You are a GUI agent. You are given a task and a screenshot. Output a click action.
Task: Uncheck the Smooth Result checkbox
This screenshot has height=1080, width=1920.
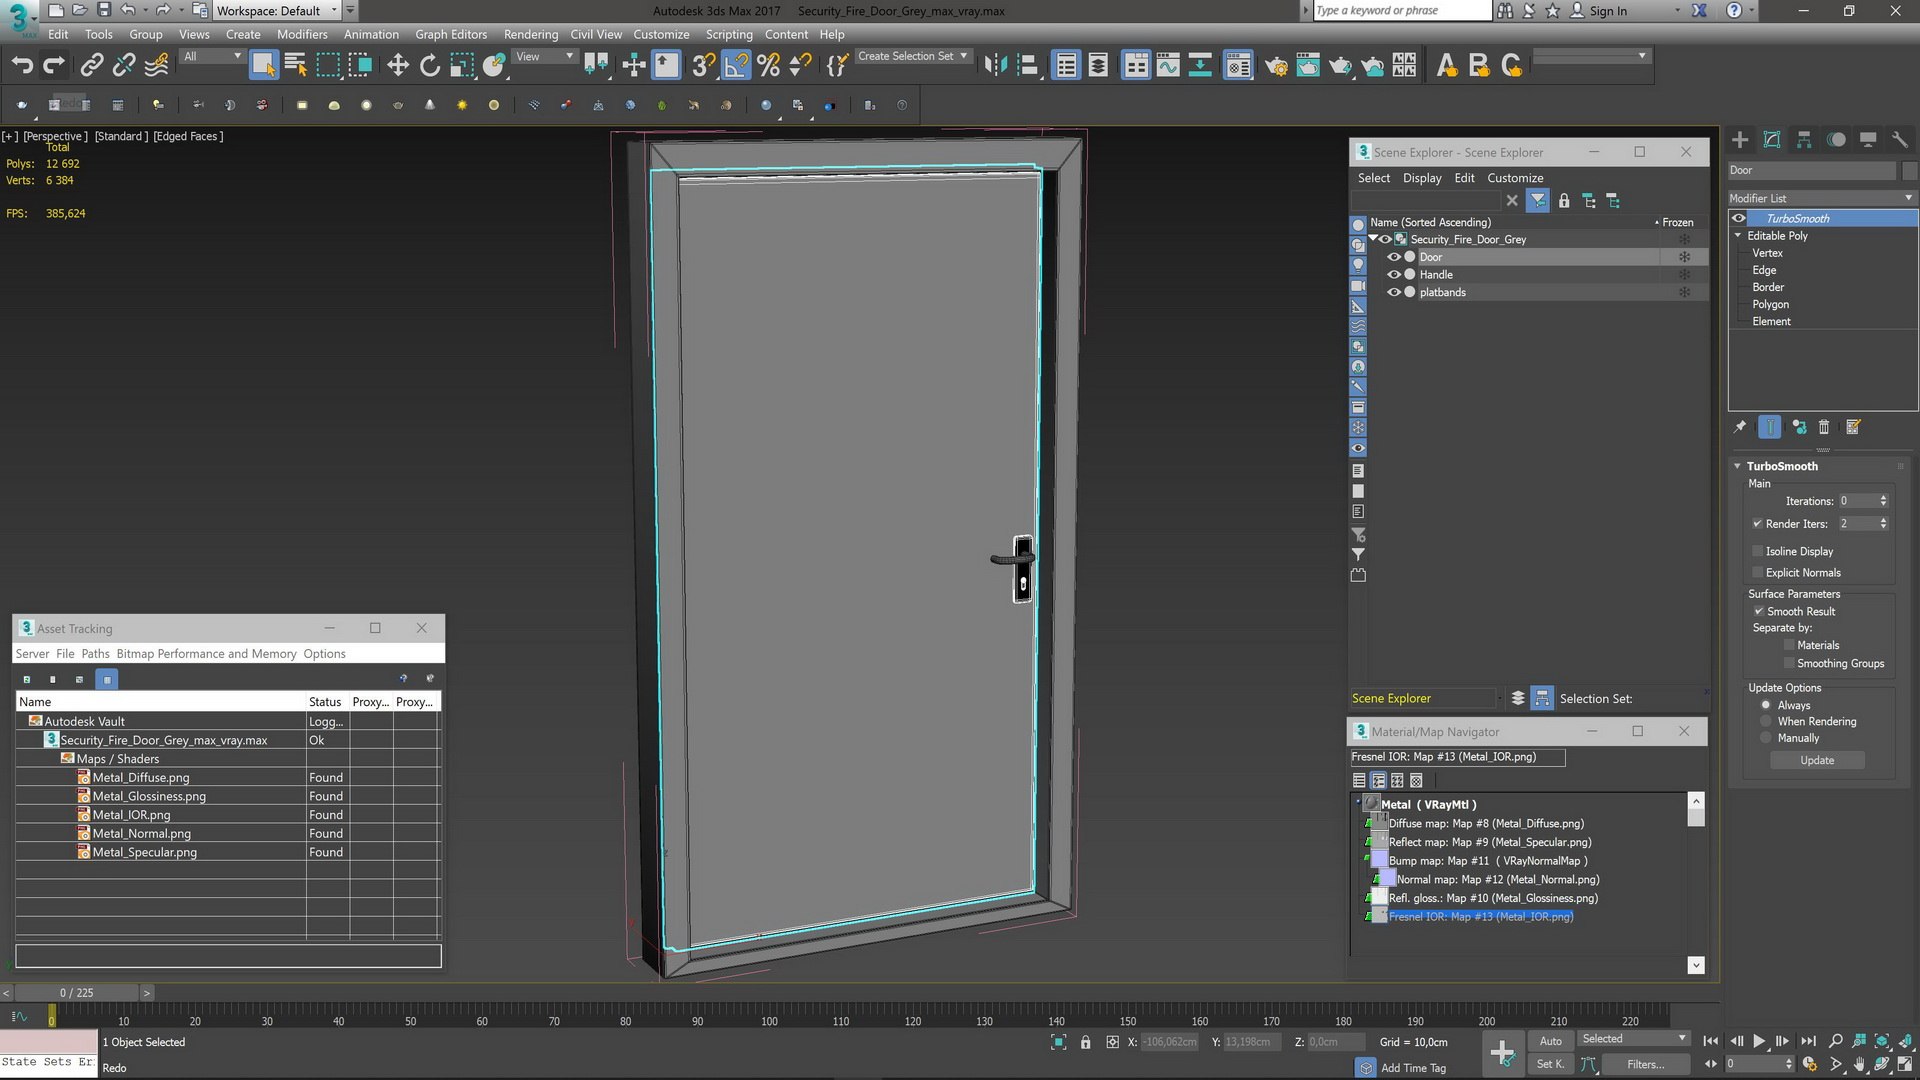[1758, 612]
